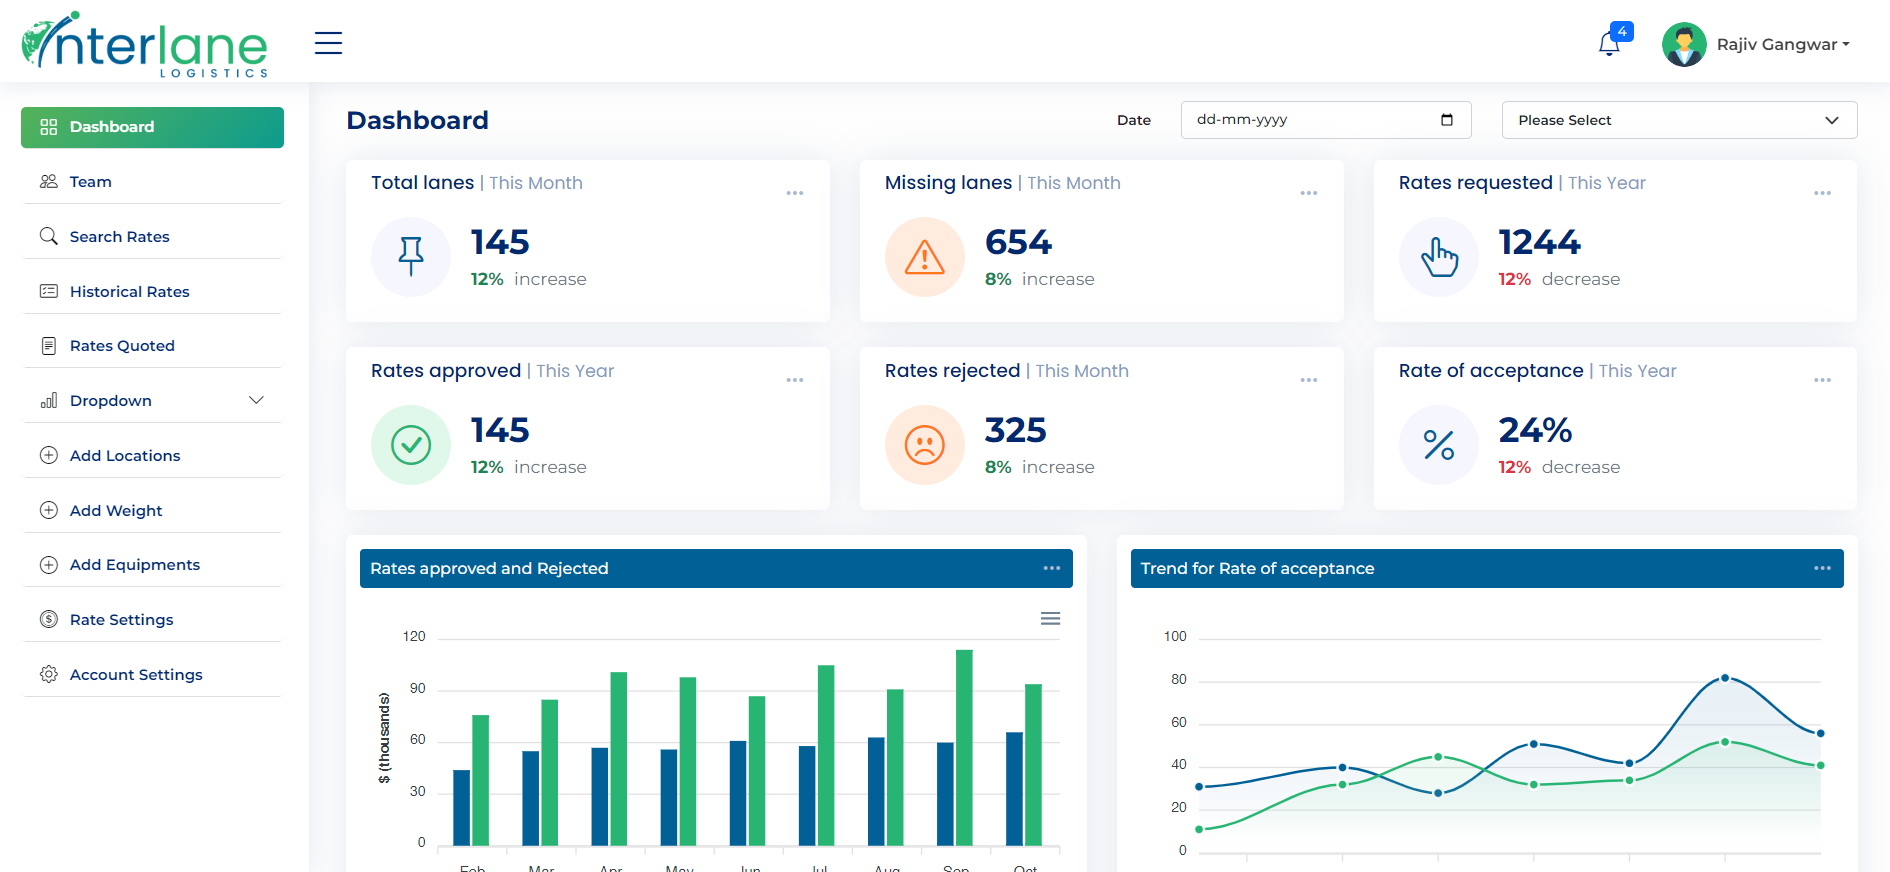Click the warning triangle in Missing lanes

(925, 257)
